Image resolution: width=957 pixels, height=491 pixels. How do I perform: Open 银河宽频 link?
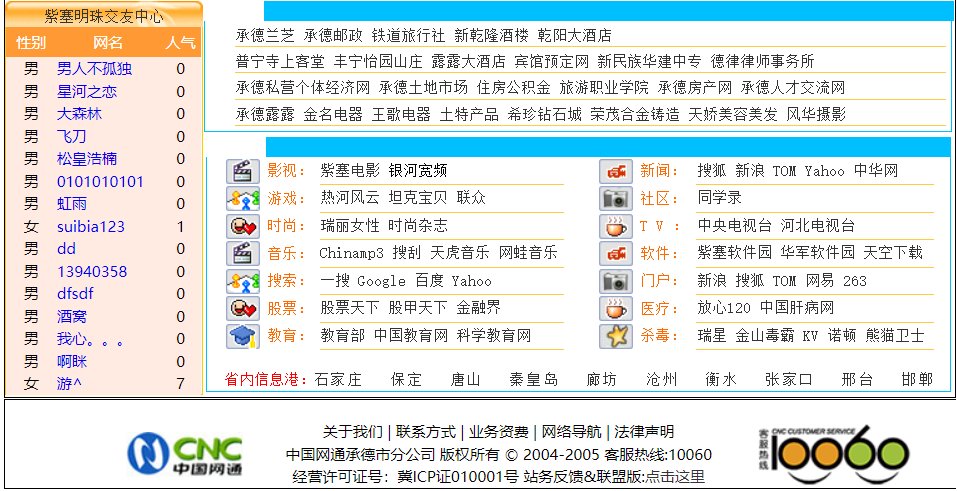pyautogui.click(x=418, y=170)
